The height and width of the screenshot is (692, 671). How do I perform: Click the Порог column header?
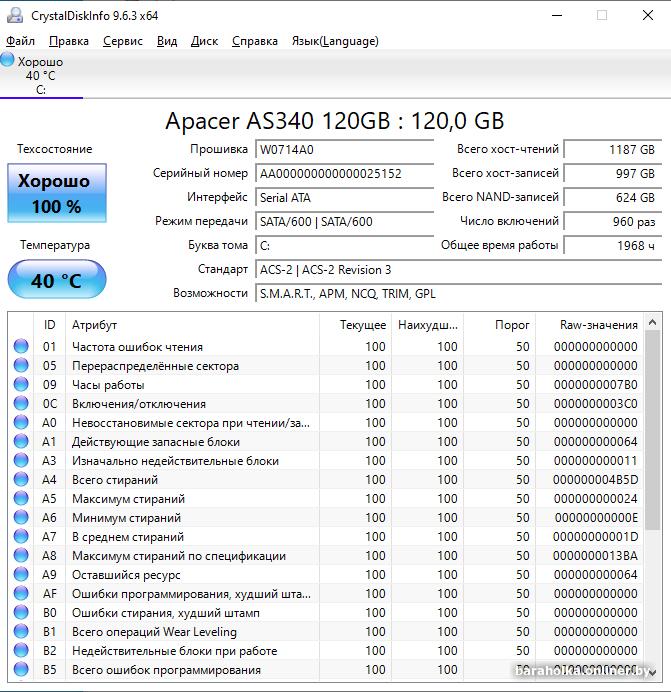[499, 325]
